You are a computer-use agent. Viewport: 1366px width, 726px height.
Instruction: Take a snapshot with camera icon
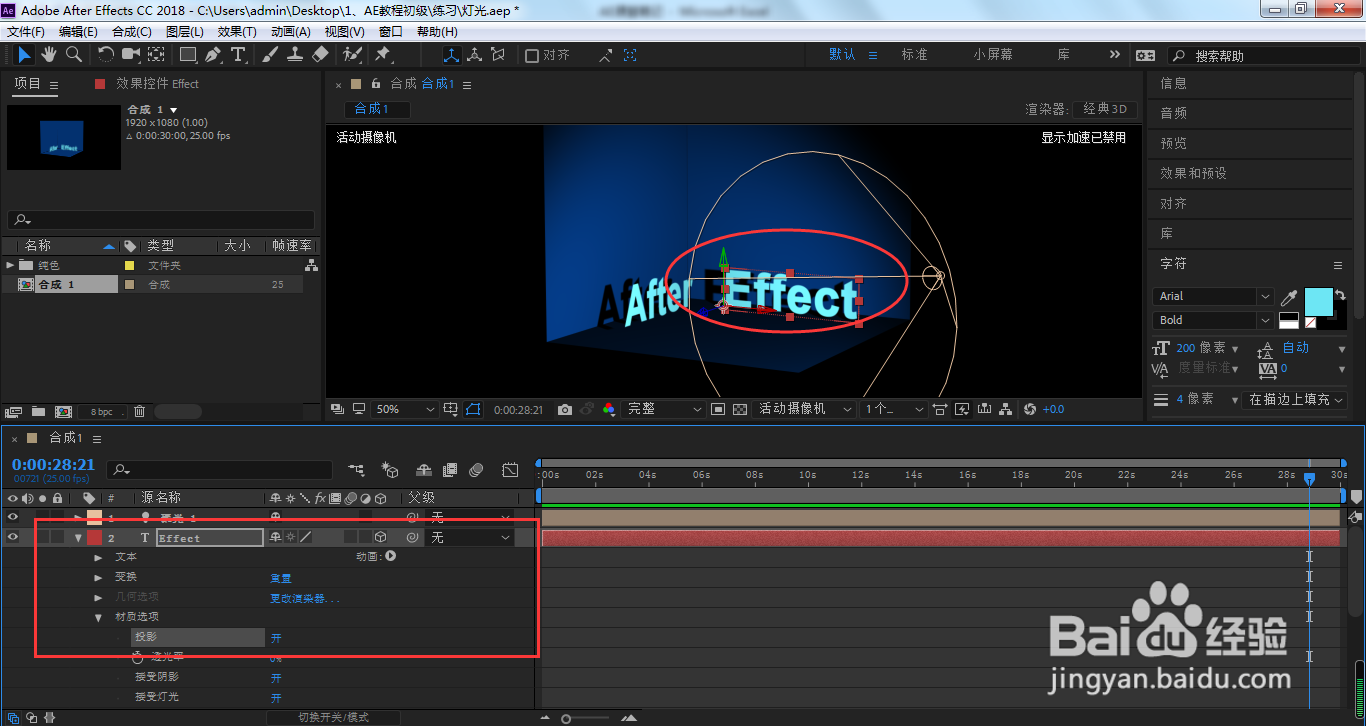tap(565, 409)
